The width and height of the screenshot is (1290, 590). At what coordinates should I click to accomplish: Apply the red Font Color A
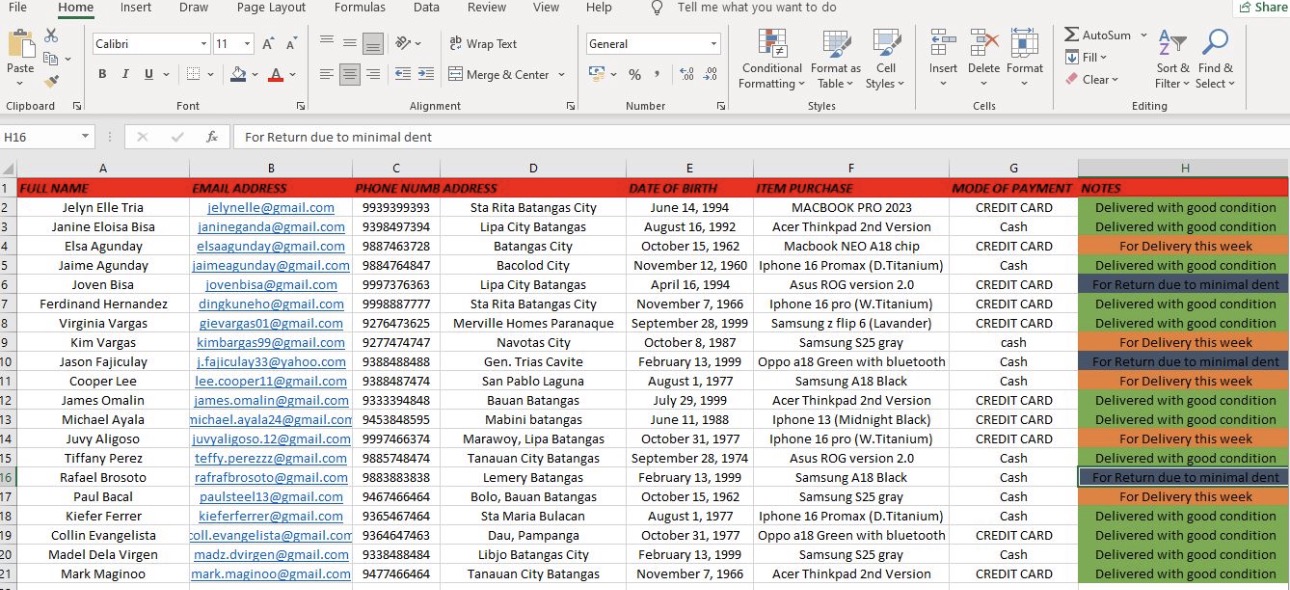(277, 74)
